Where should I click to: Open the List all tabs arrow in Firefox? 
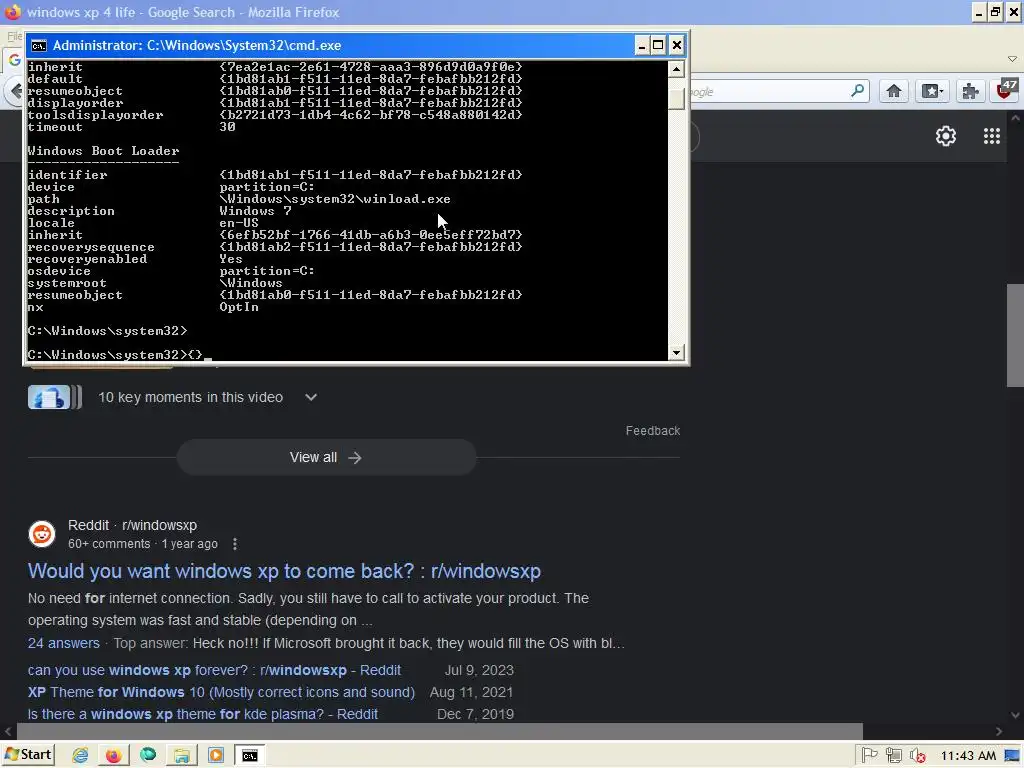[1012, 59]
